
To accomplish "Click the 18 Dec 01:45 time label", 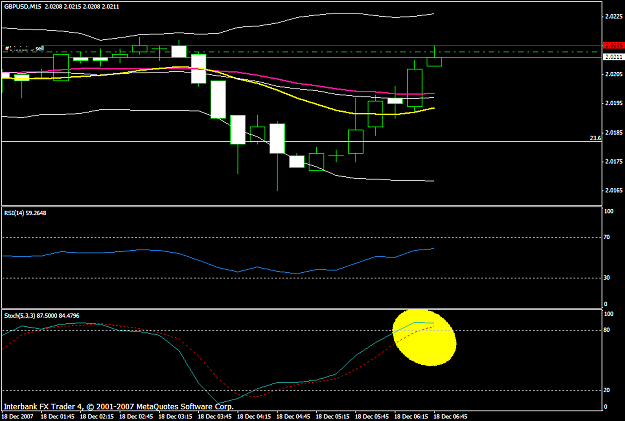I will (57, 417).
